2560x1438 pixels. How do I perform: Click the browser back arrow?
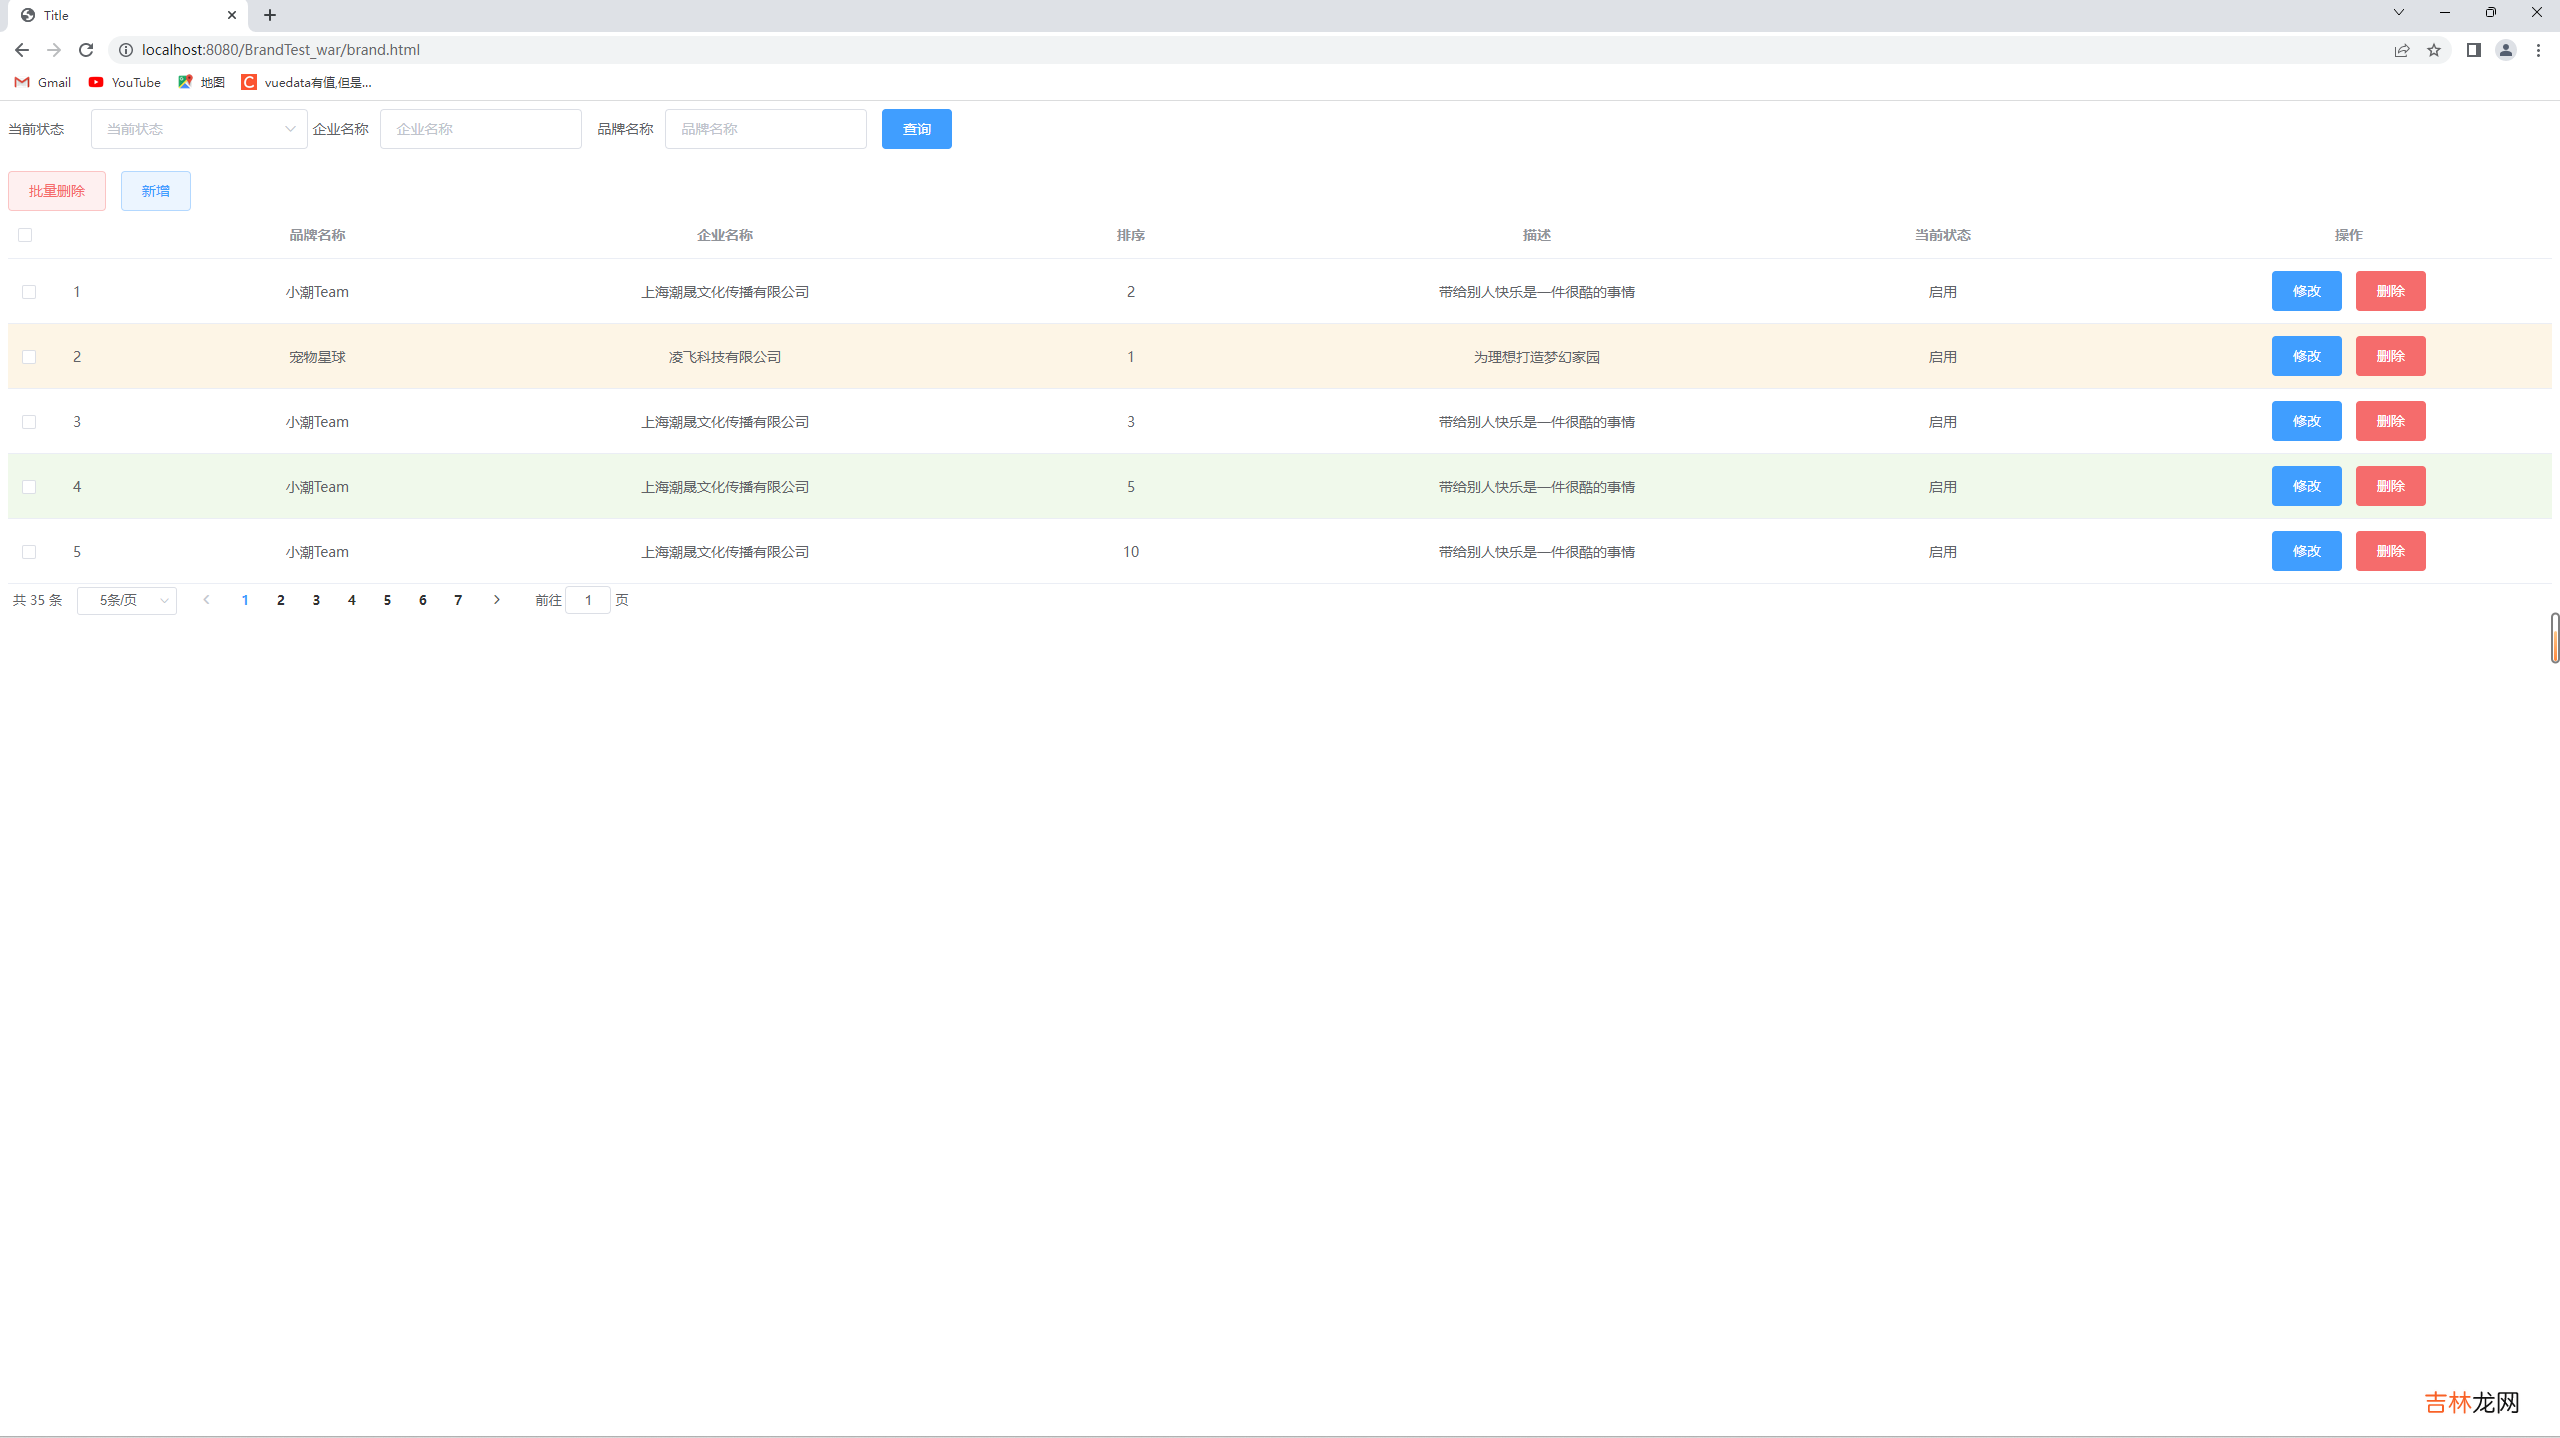coord(22,50)
